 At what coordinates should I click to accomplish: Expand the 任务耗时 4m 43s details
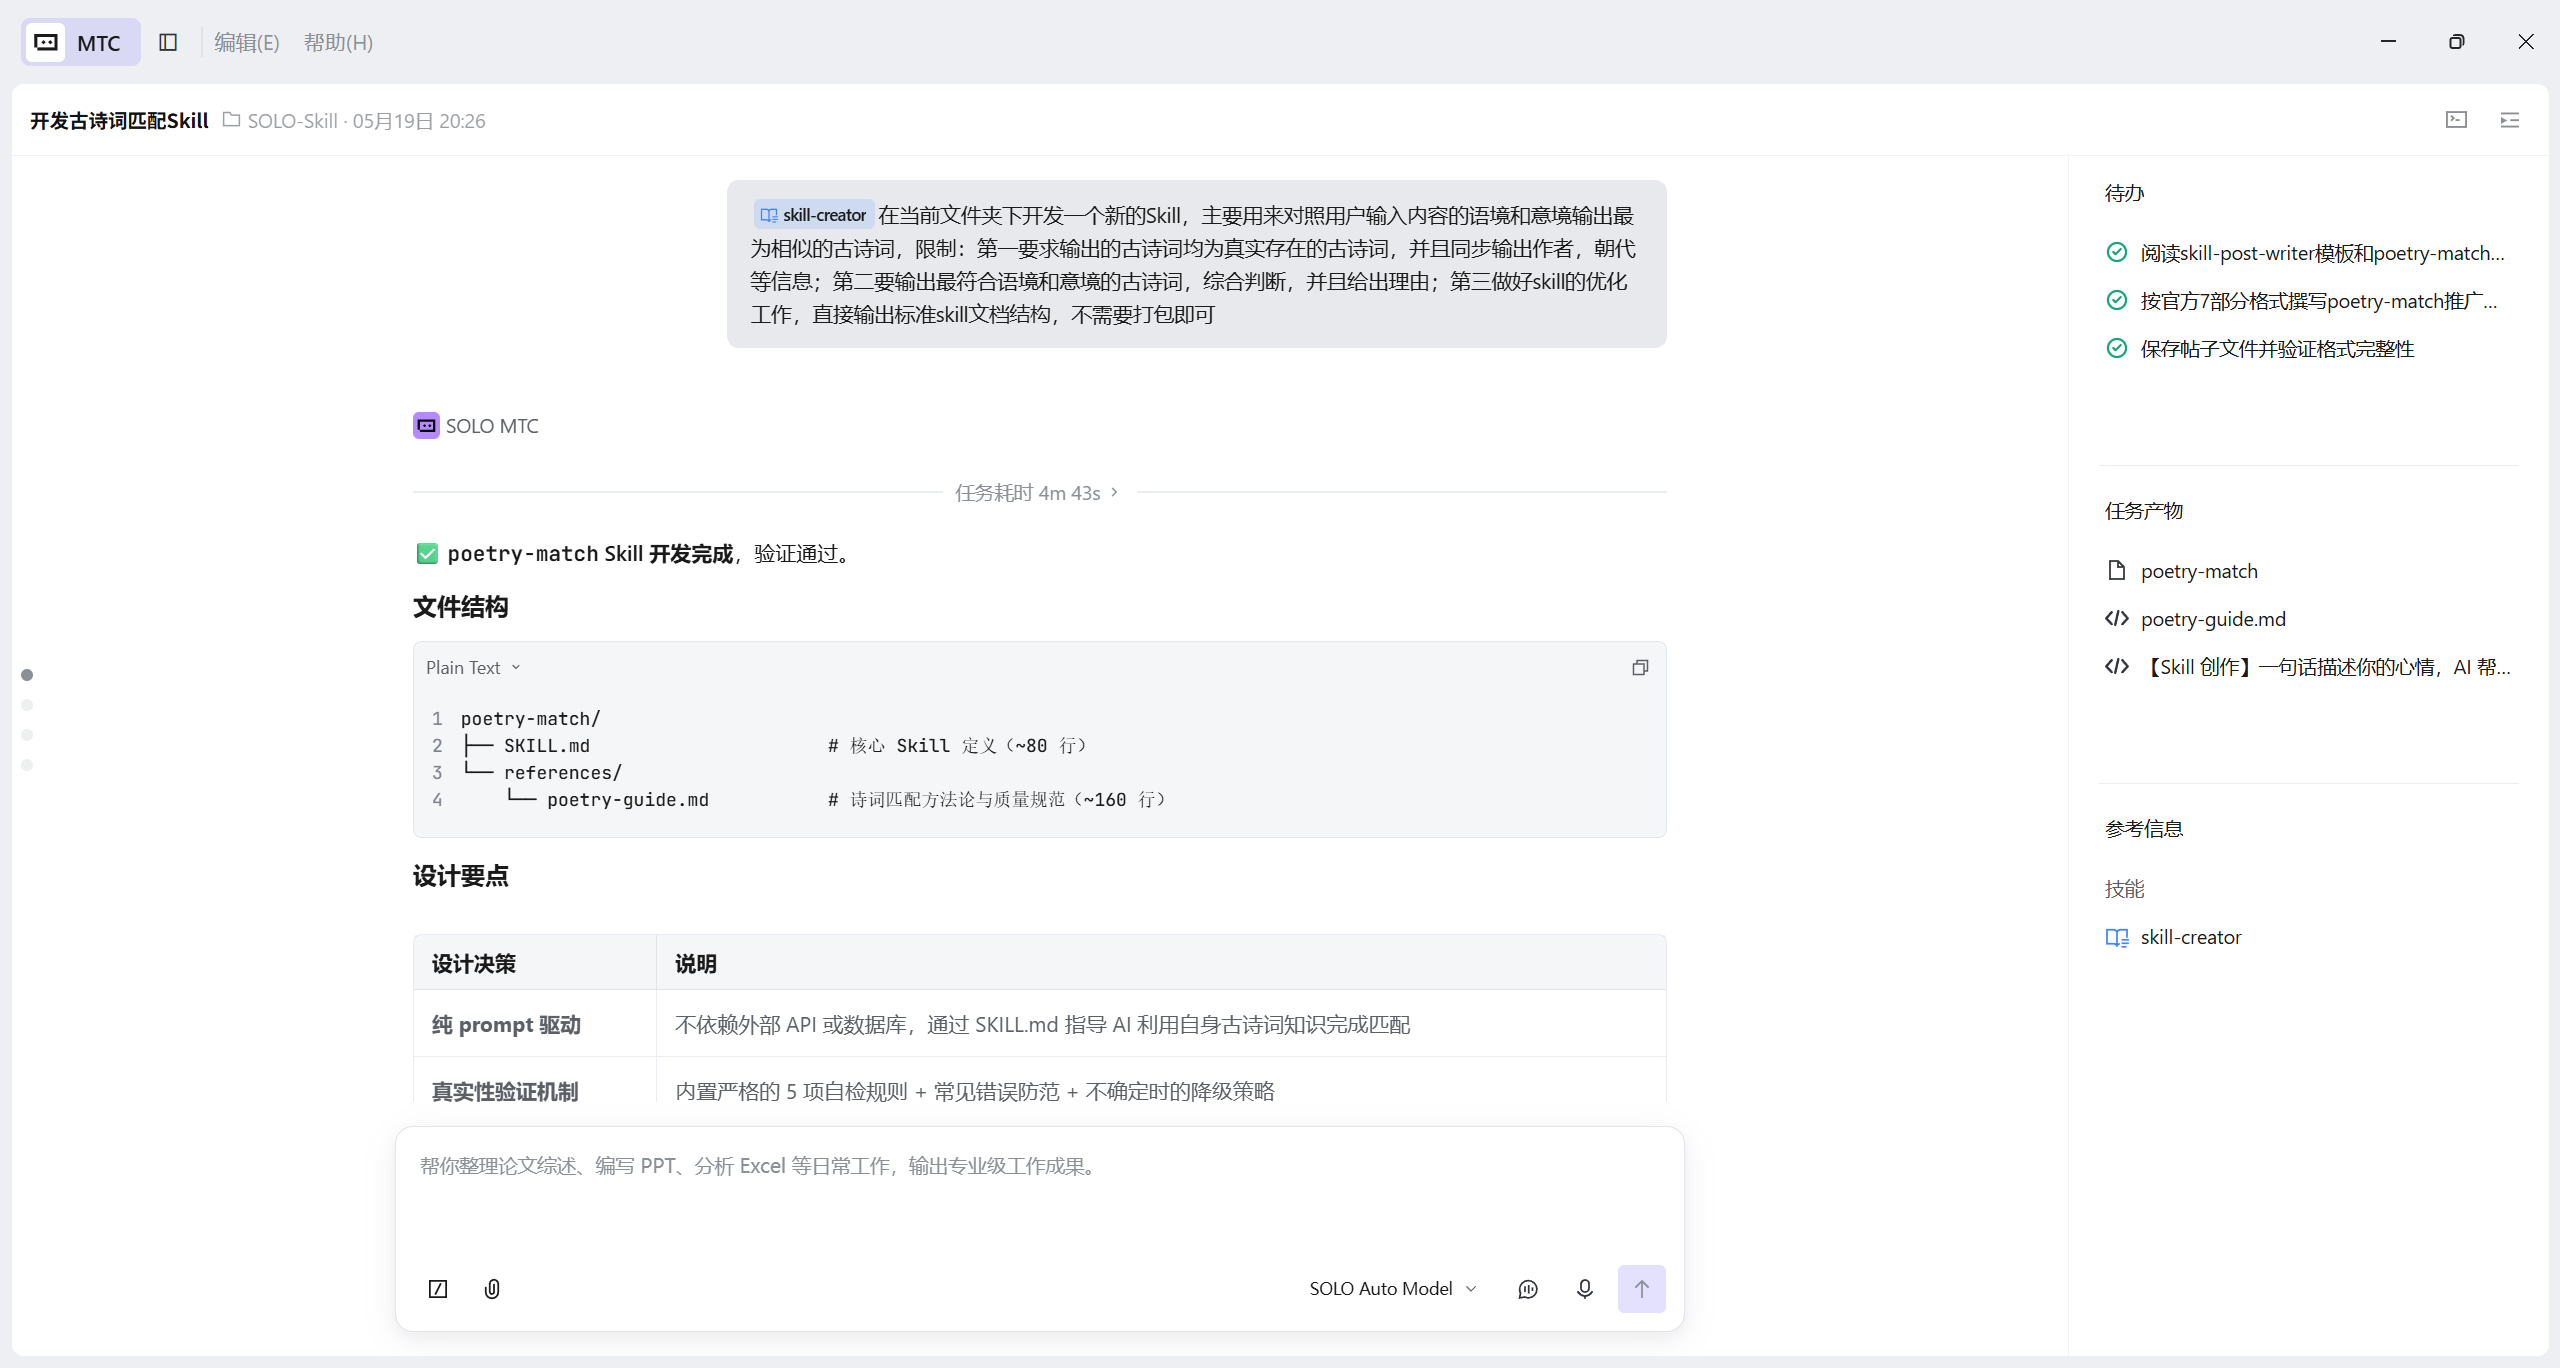point(1037,492)
